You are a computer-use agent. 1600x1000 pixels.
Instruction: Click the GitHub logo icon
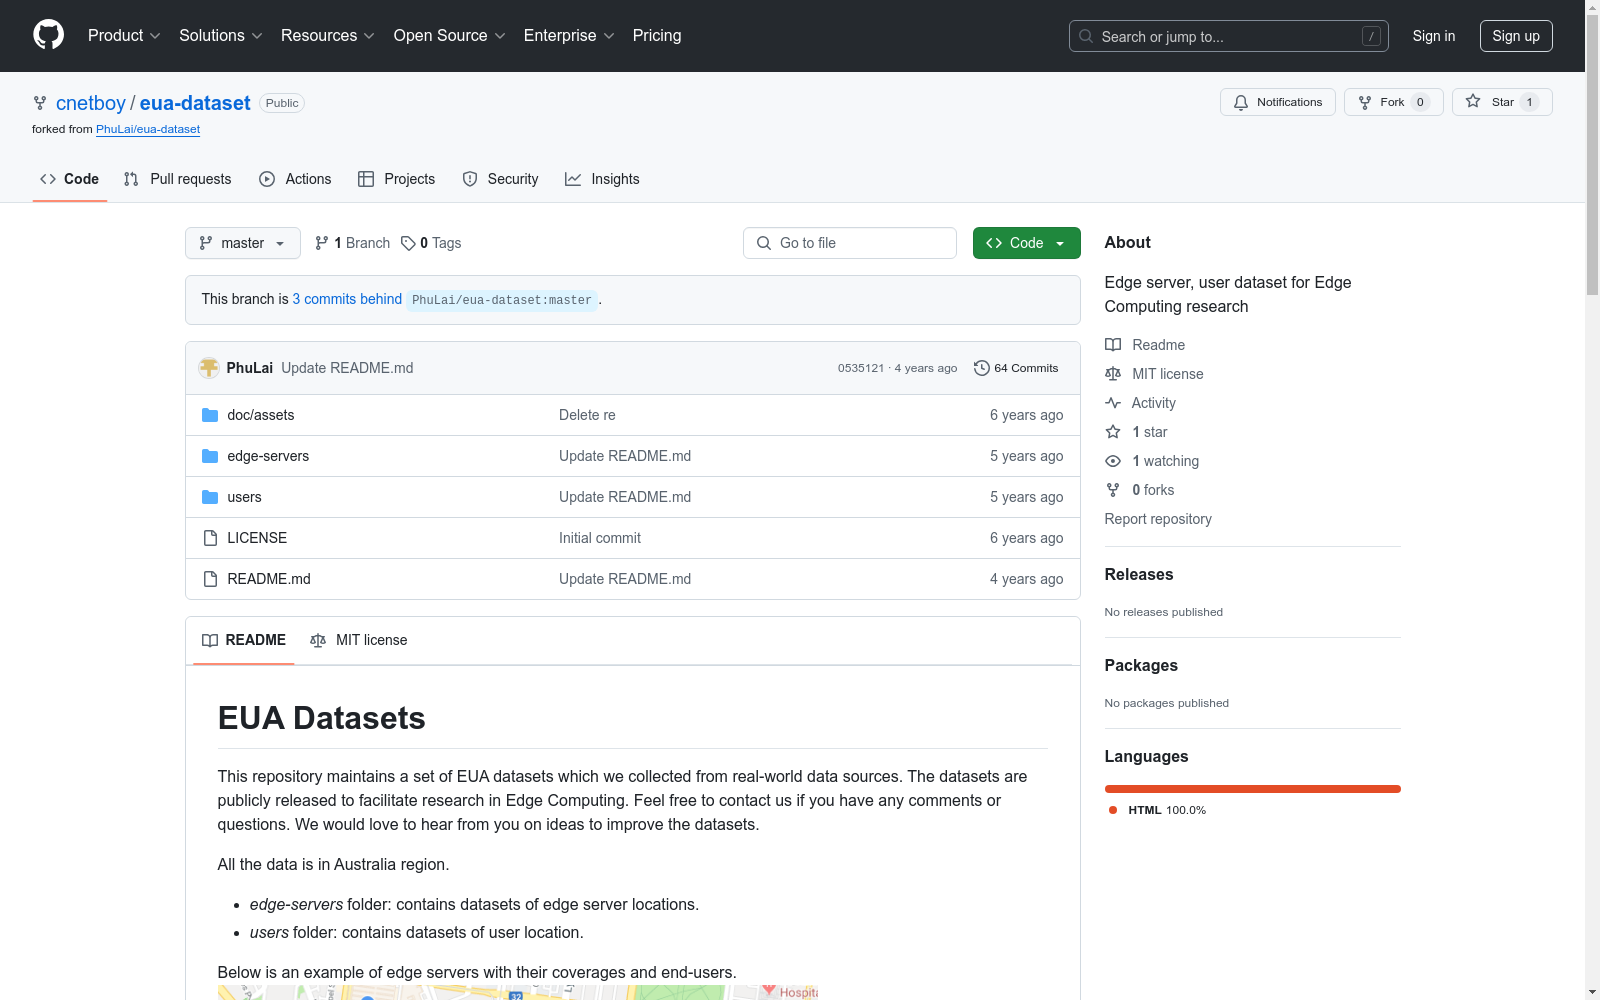(x=48, y=35)
